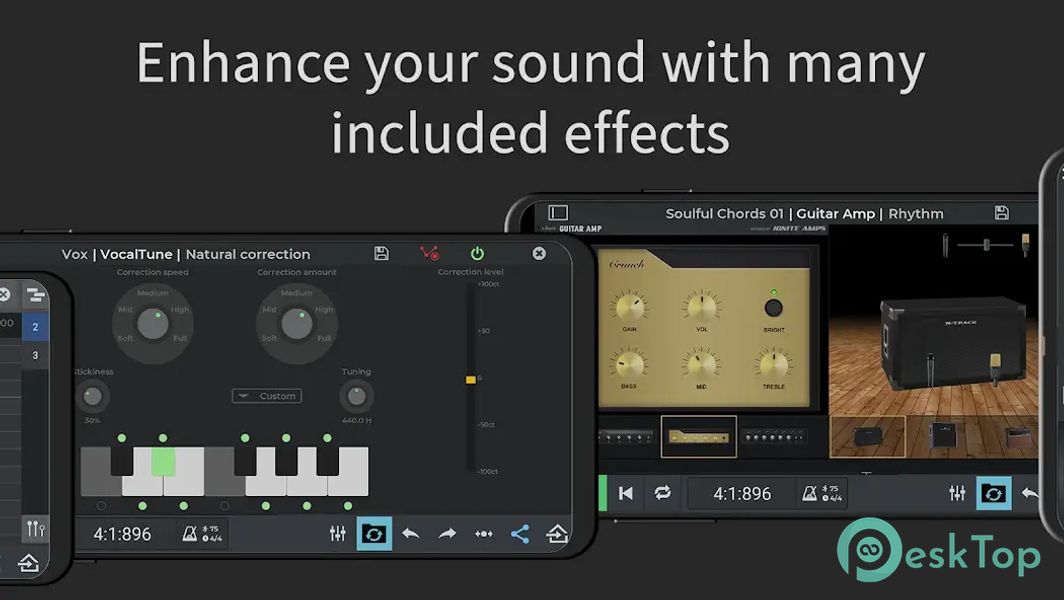This screenshot has height=600, width=1064.
Task: Select the amp head thumbnail with white knobs
Action: click(x=774, y=438)
